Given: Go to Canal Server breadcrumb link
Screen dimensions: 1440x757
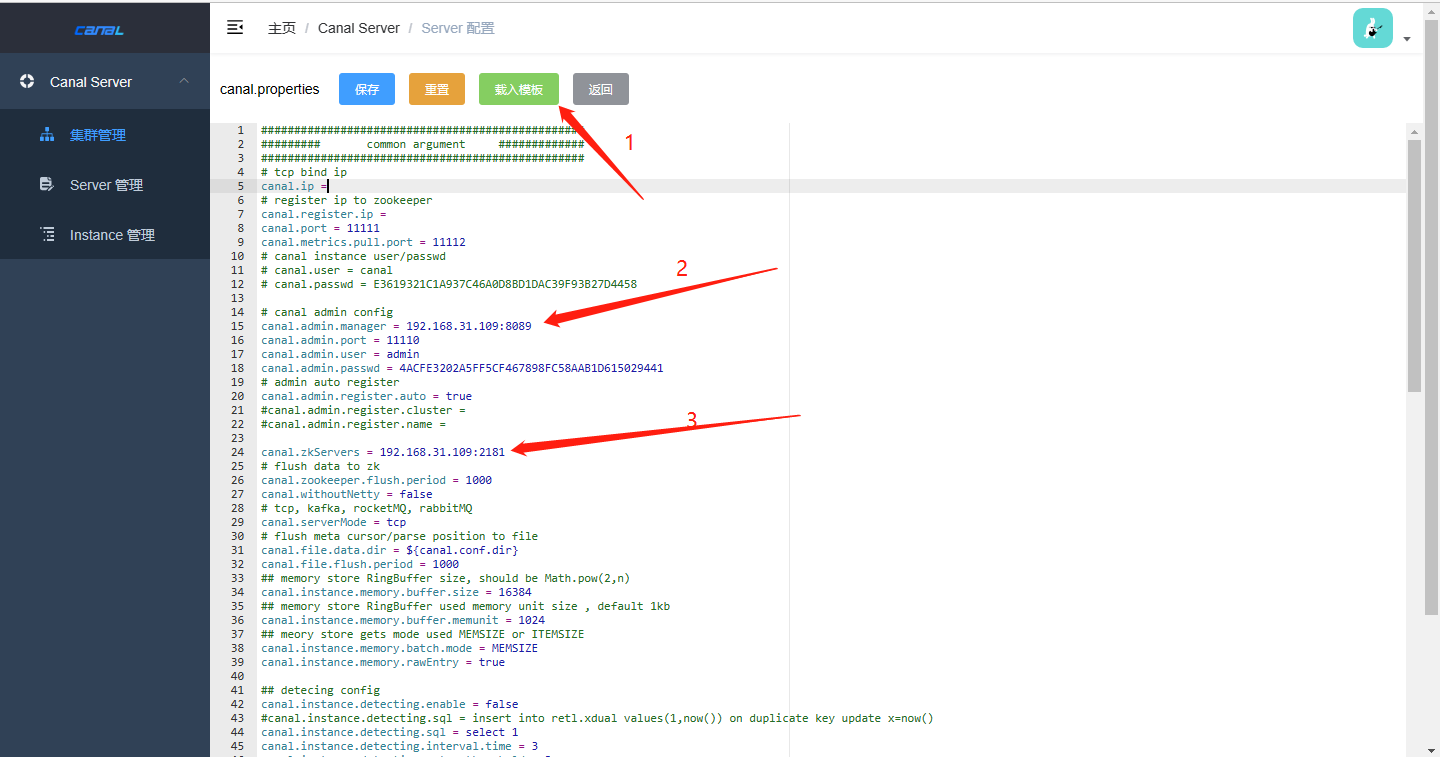Looking at the screenshot, I should click(x=359, y=28).
